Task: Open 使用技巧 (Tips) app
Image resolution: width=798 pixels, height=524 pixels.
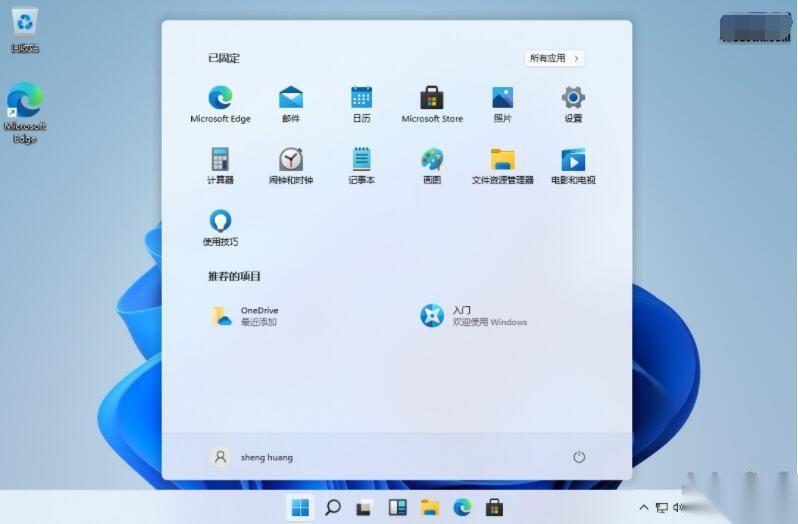Action: tap(220, 222)
